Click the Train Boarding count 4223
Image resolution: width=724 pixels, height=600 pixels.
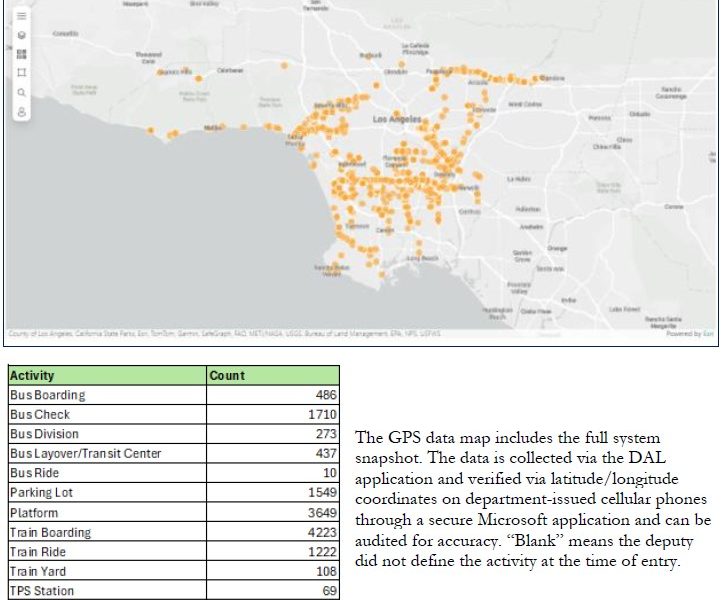coord(320,533)
